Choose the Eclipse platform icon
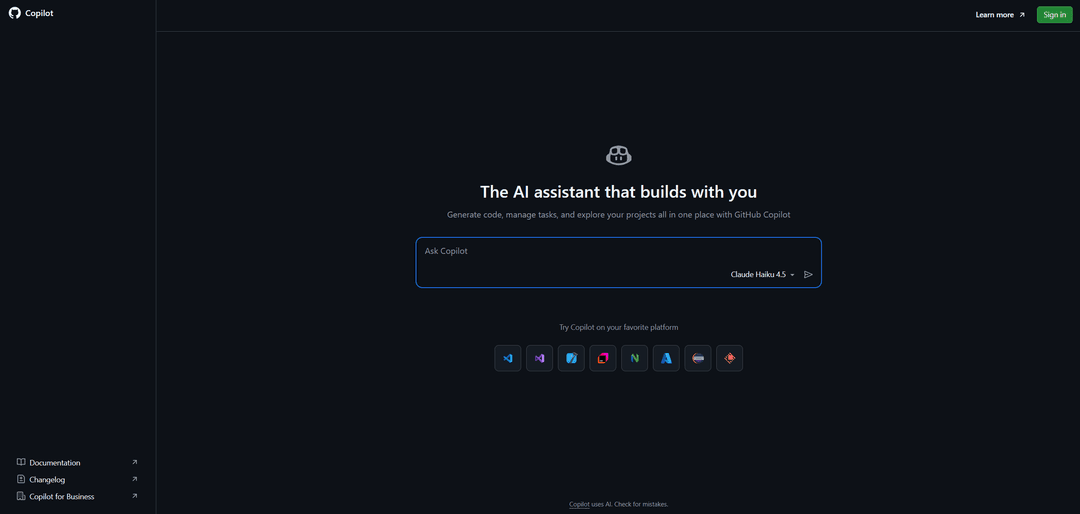This screenshot has height=514, width=1080. [x=698, y=358]
